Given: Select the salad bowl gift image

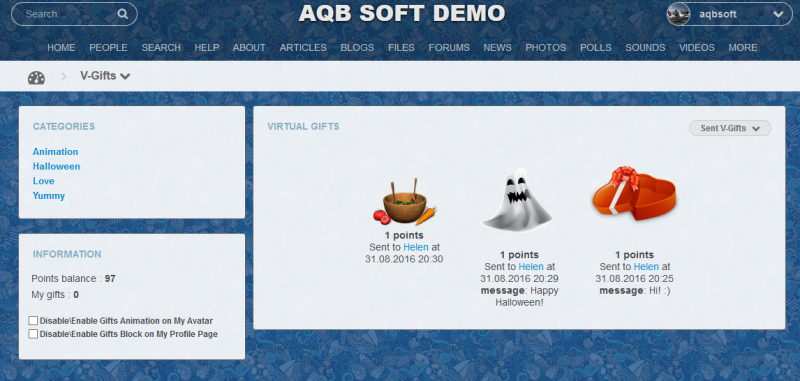Looking at the screenshot, I should click(404, 202).
